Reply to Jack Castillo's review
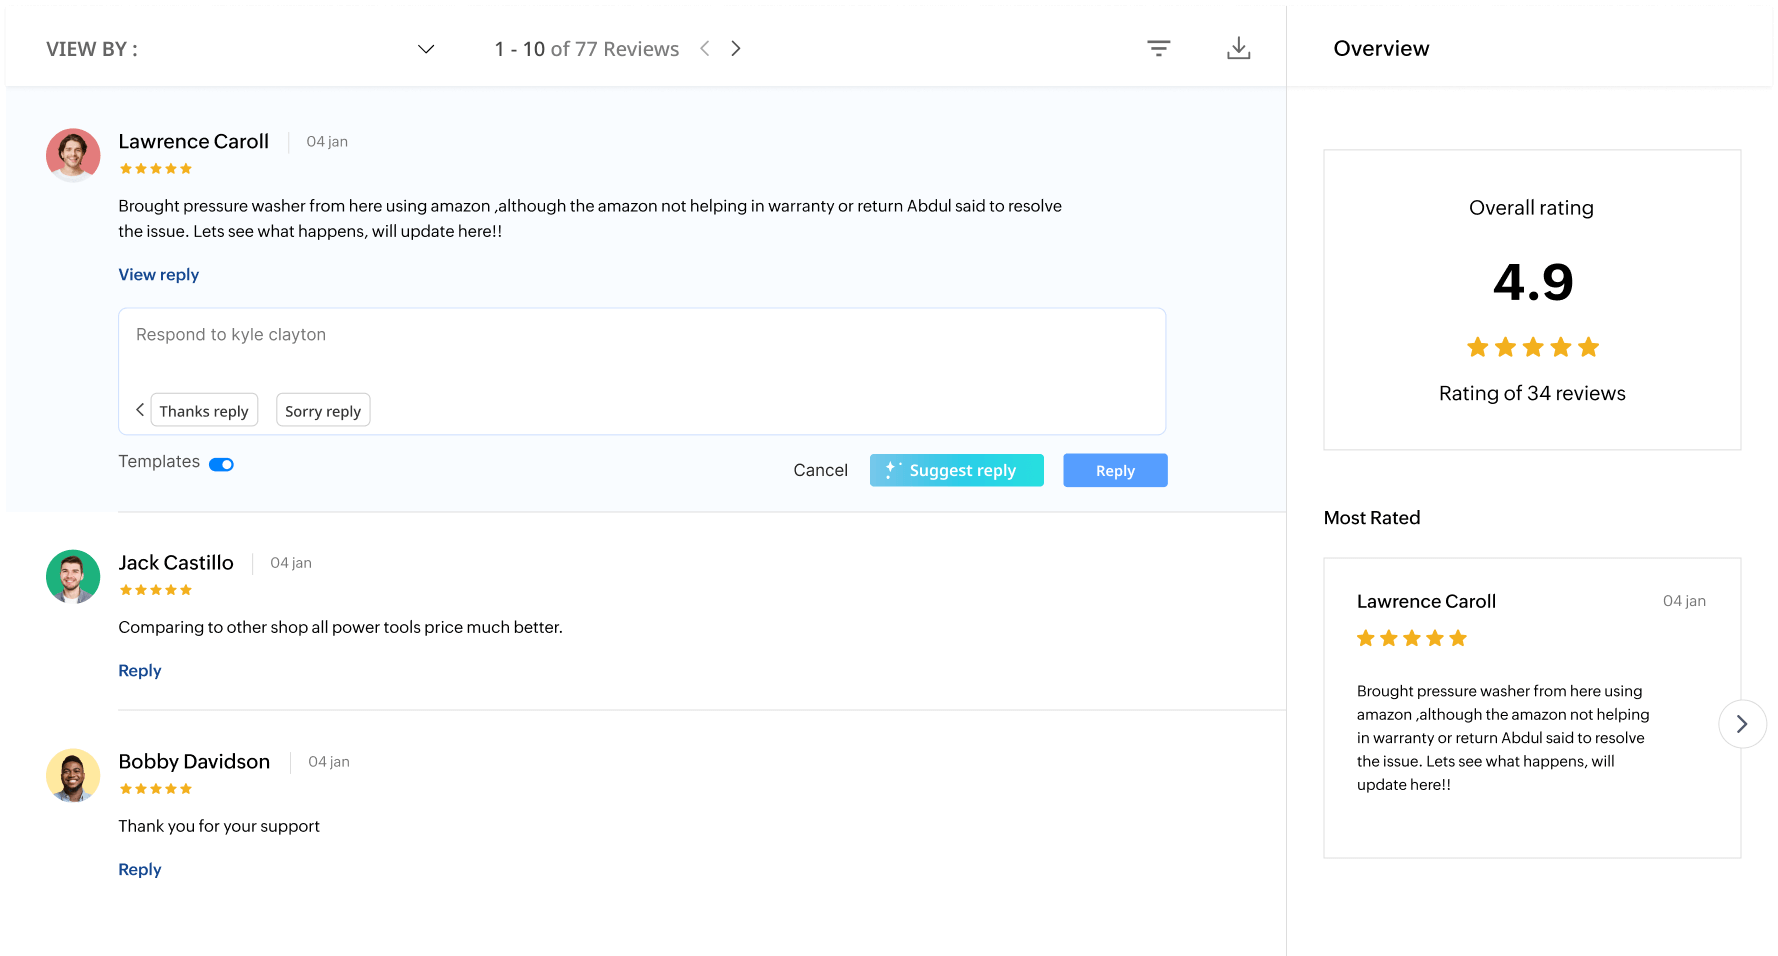The image size is (1778, 956). (x=139, y=671)
